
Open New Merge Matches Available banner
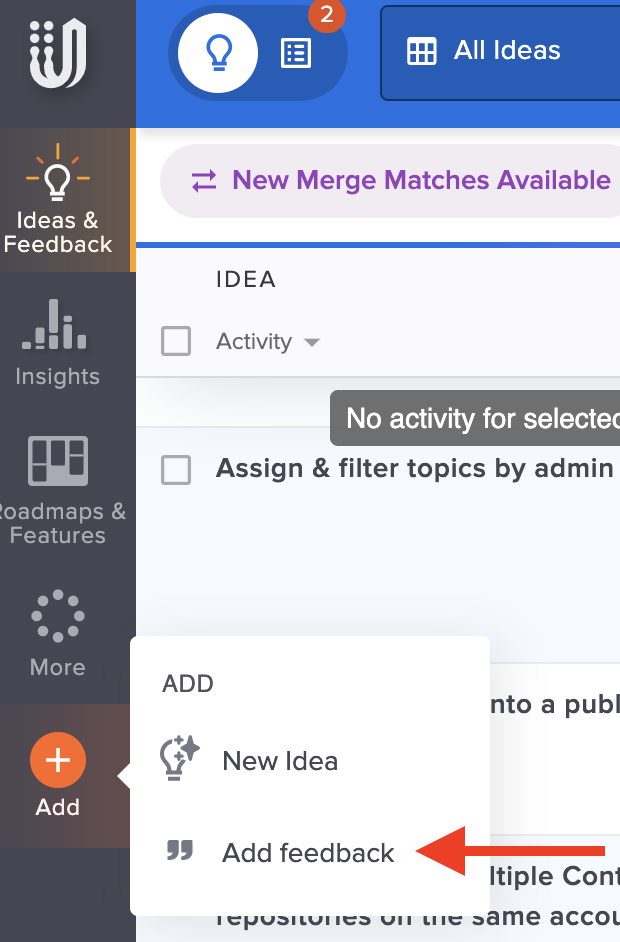click(391, 181)
